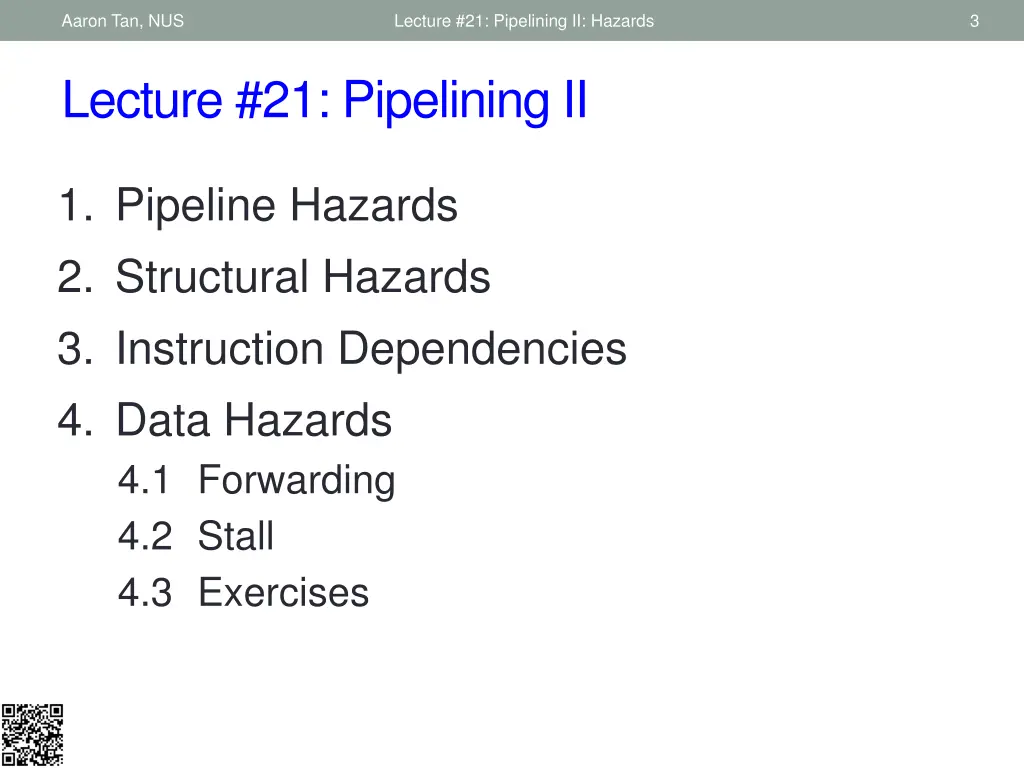The height and width of the screenshot is (768, 1024).
Task: Click the number '2.' list marker
Action: coord(76,276)
